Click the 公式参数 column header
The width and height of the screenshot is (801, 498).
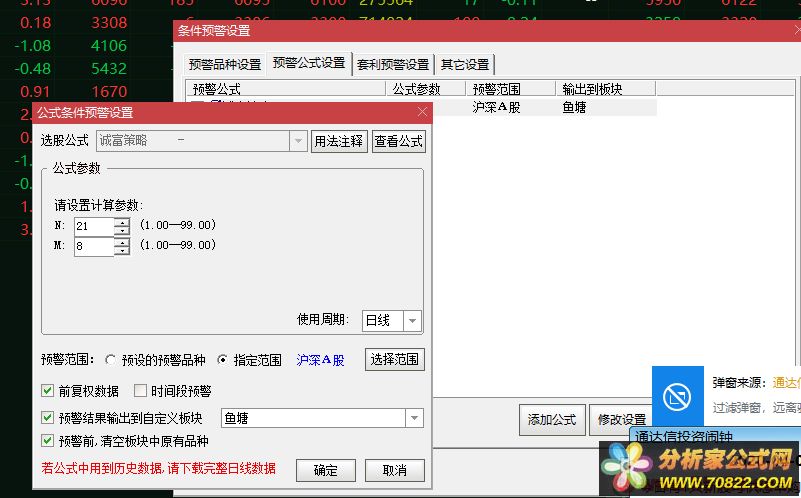click(x=426, y=88)
